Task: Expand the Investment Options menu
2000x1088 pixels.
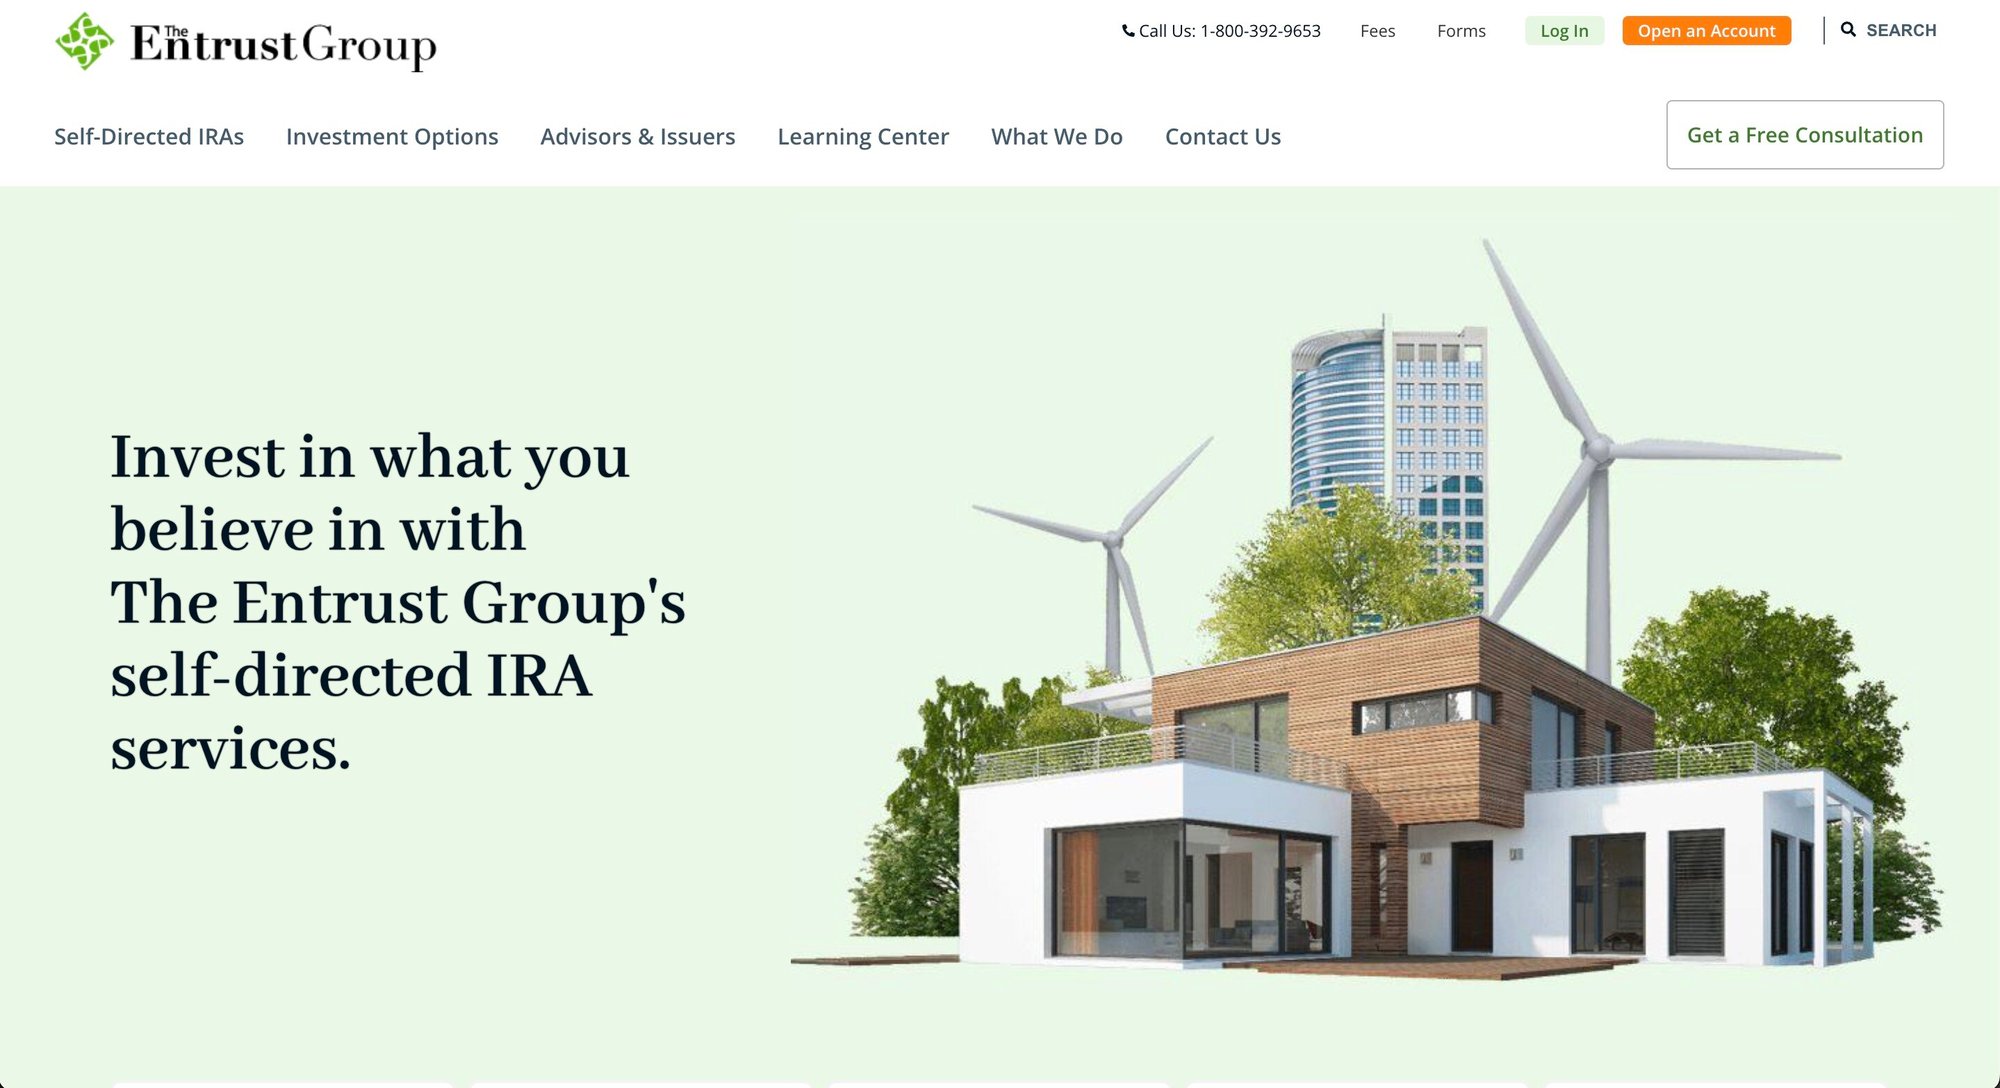Action: tap(392, 136)
